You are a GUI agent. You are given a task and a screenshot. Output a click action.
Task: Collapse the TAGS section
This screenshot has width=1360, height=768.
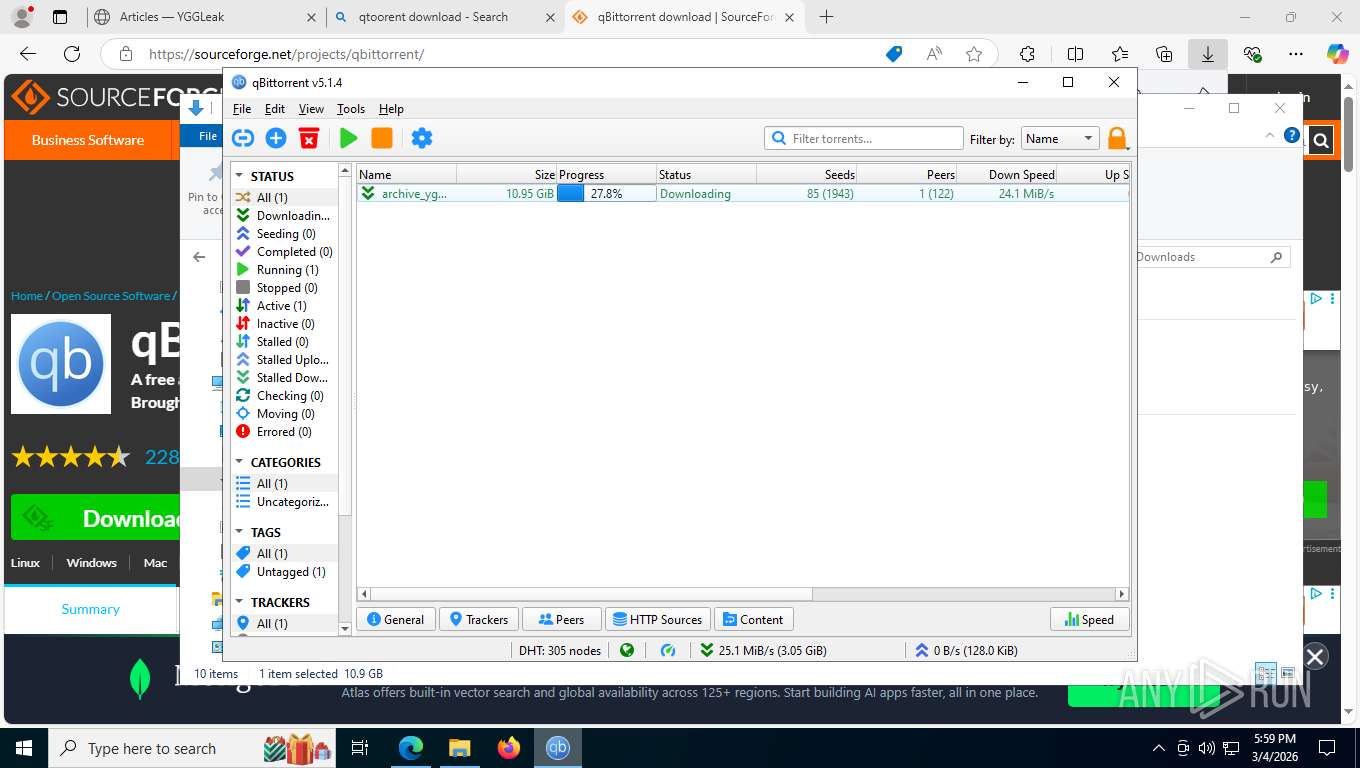tap(240, 532)
